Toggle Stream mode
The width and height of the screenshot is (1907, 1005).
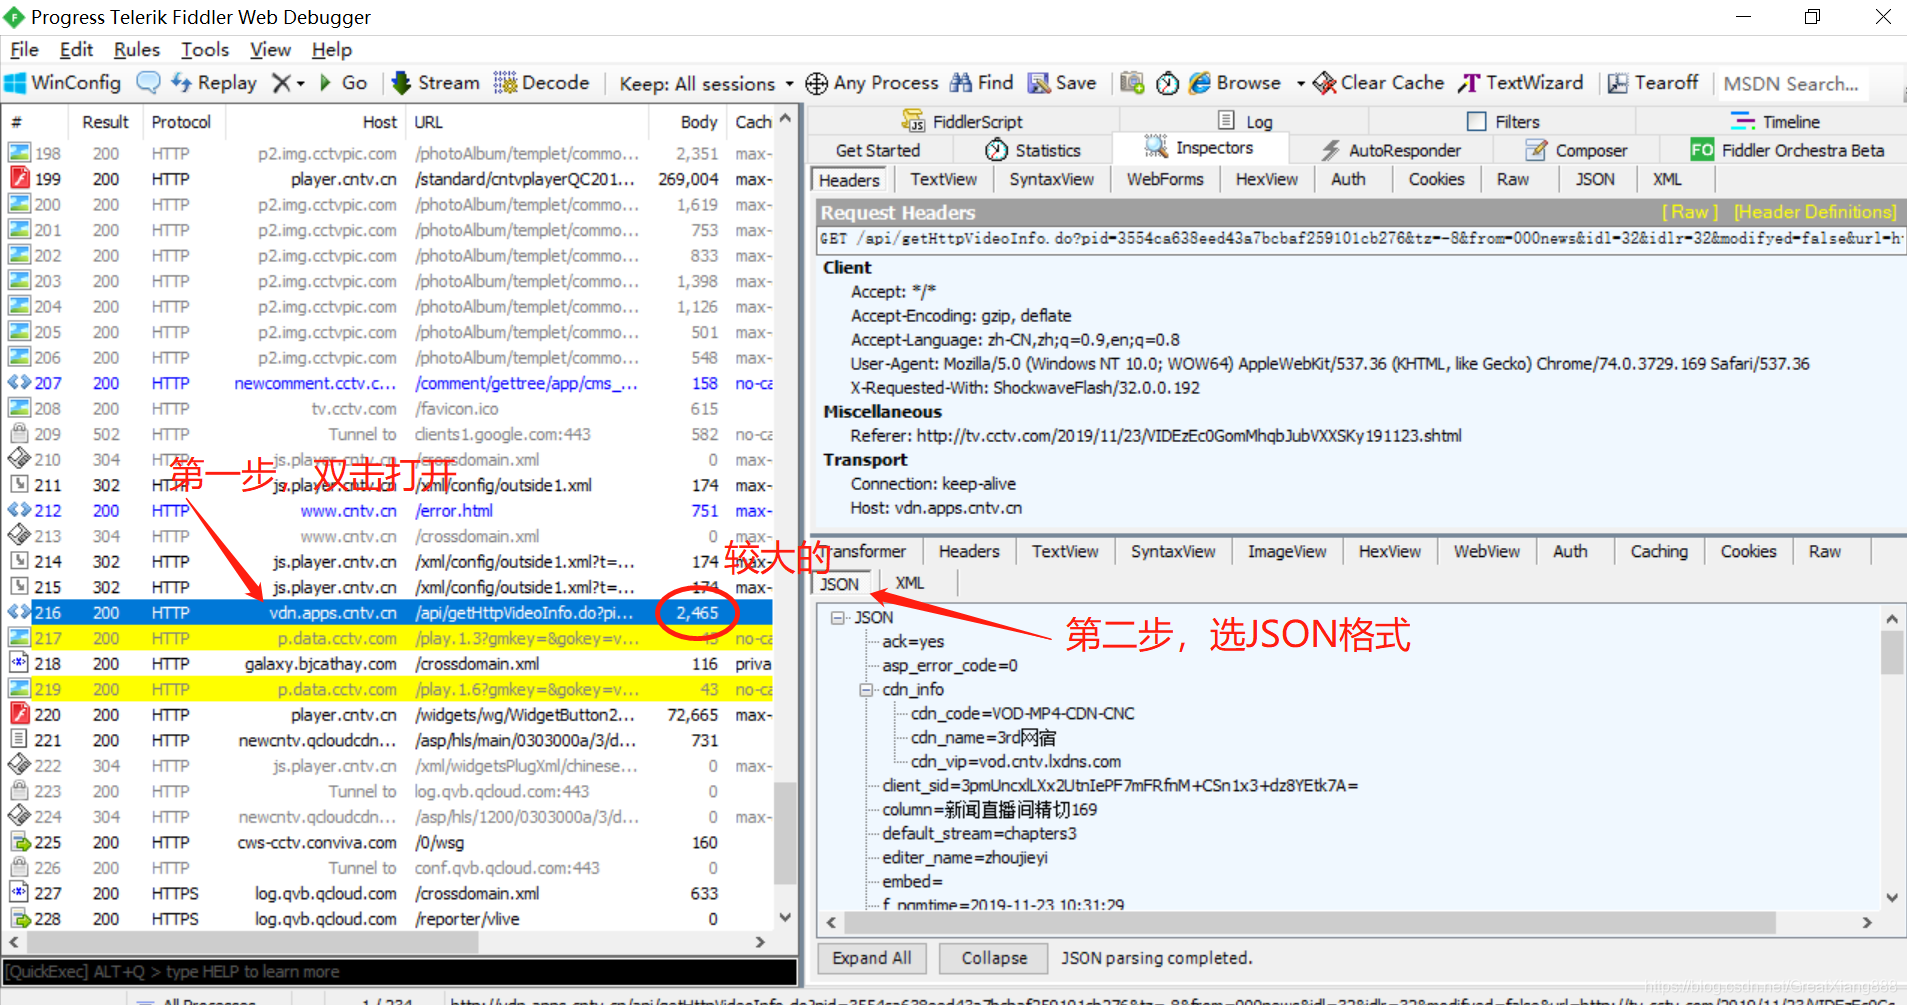pyautogui.click(x=435, y=83)
